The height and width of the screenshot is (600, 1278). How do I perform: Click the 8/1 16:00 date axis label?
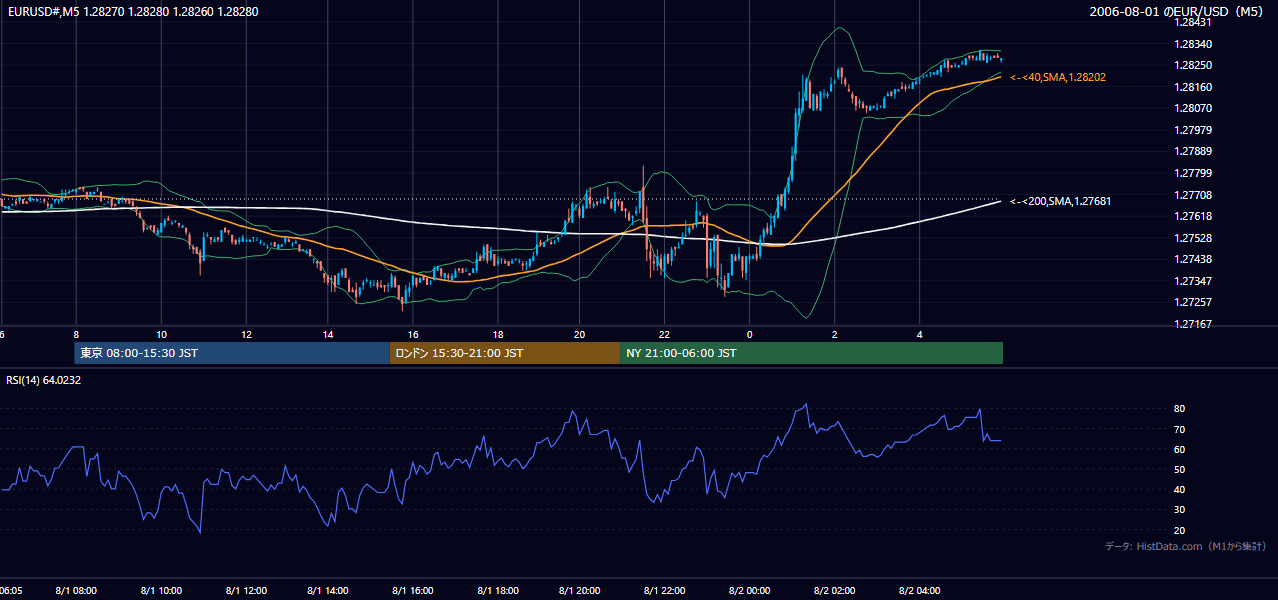click(413, 591)
